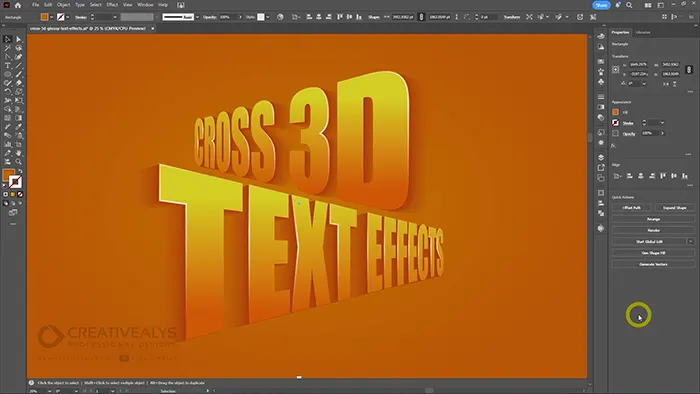Open the Asset Export panel icon
Screen dimensions: 700x394
click(601, 168)
